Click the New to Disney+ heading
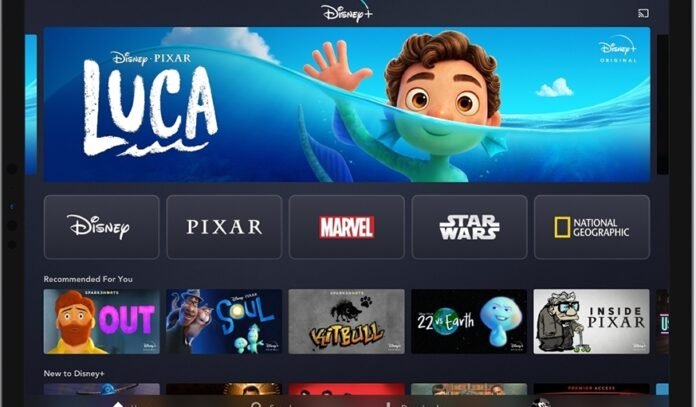 pyautogui.click(x=74, y=373)
